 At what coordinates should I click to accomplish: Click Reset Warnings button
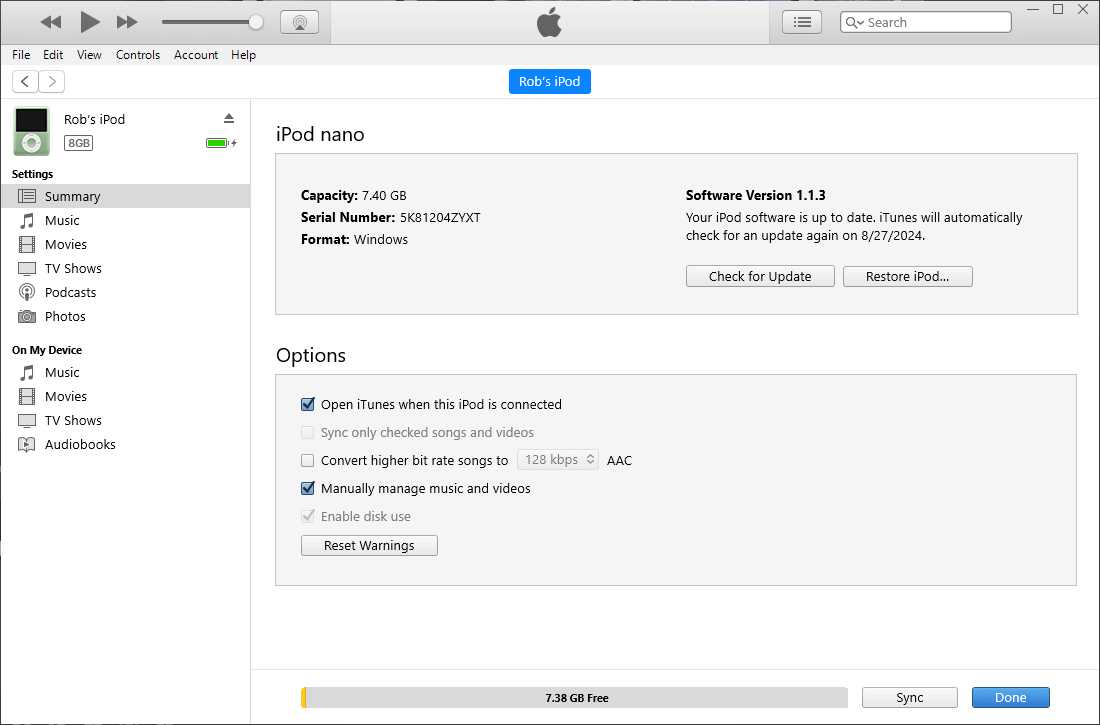coord(369,545)
